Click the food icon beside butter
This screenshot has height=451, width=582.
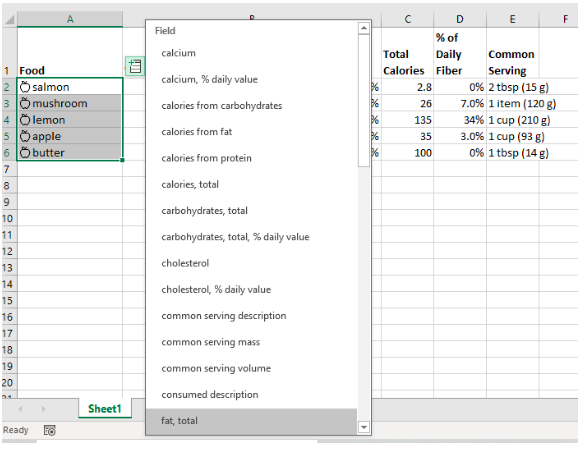click(25, 153)
